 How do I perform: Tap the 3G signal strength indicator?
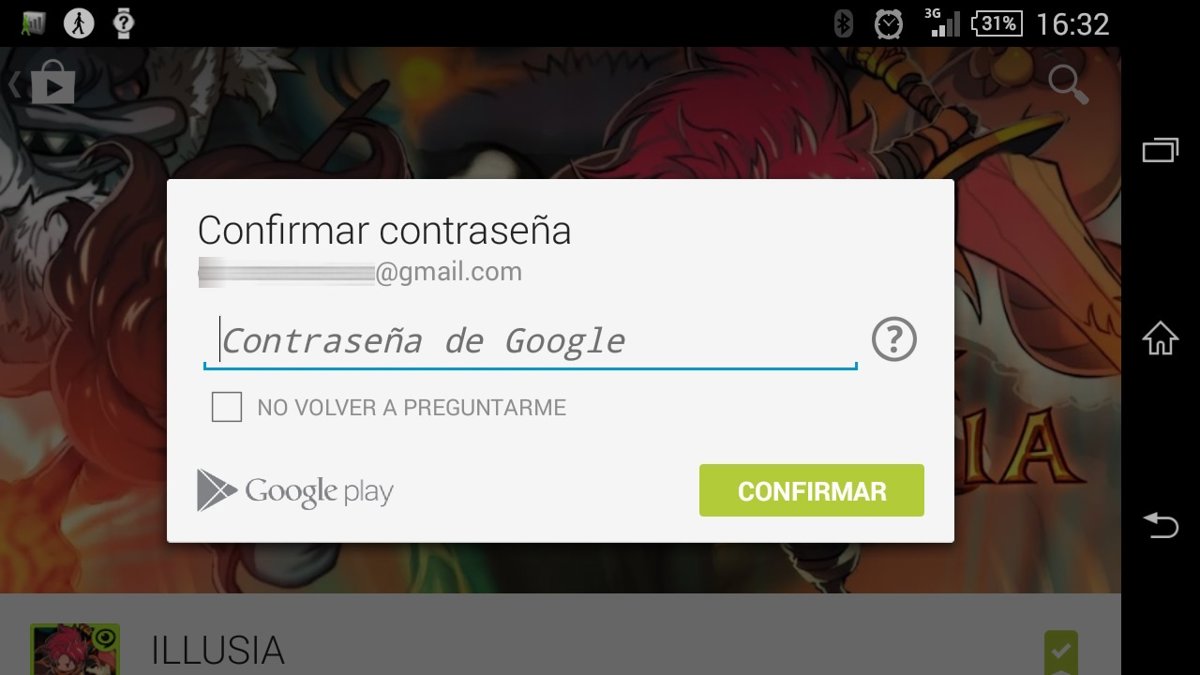click(940, 23)
